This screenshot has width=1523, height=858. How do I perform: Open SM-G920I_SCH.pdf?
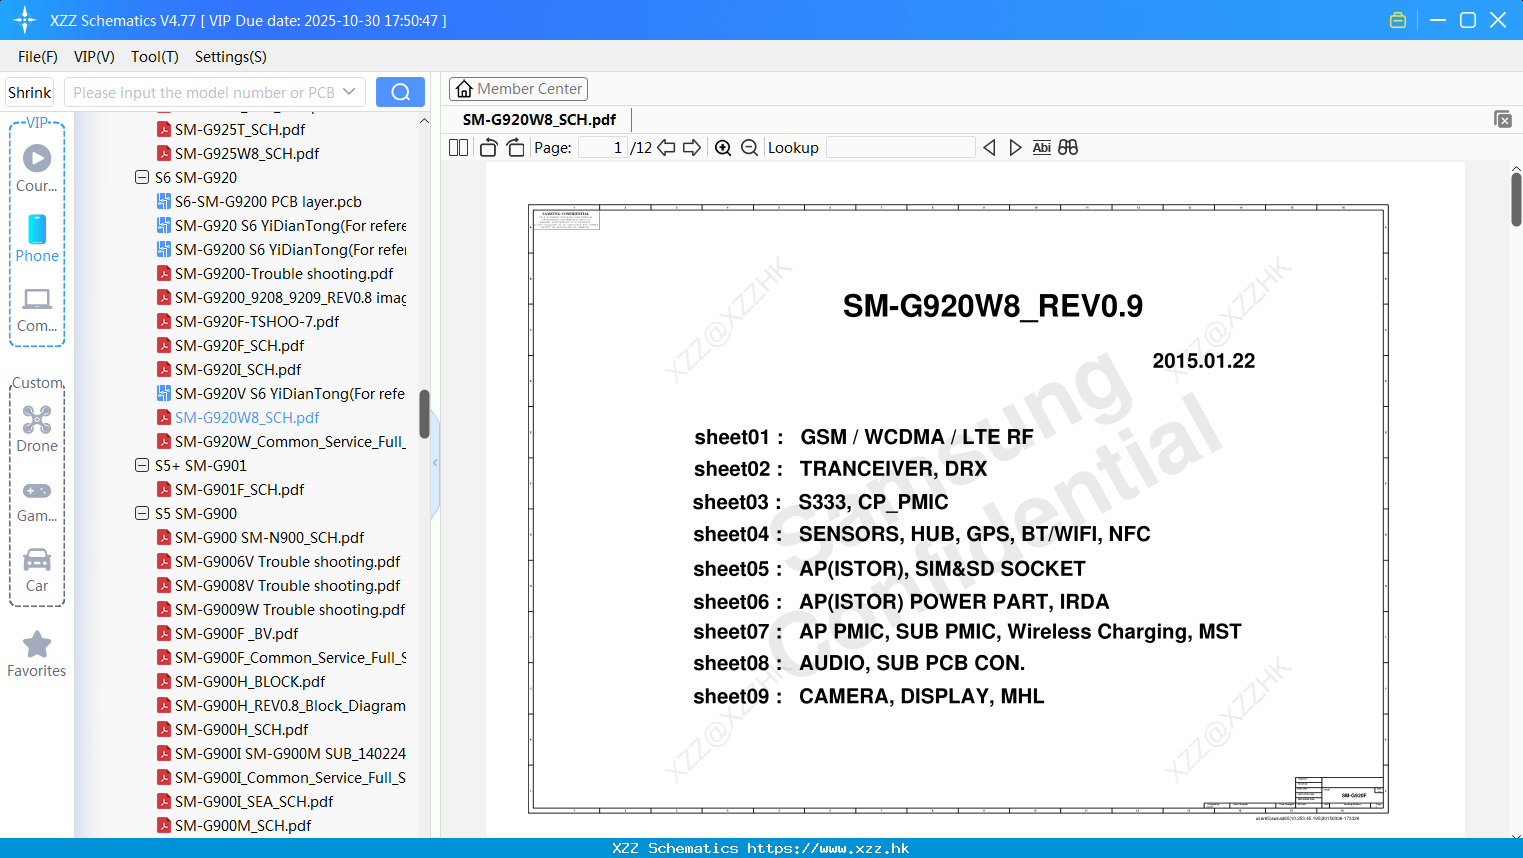[238, 369]
